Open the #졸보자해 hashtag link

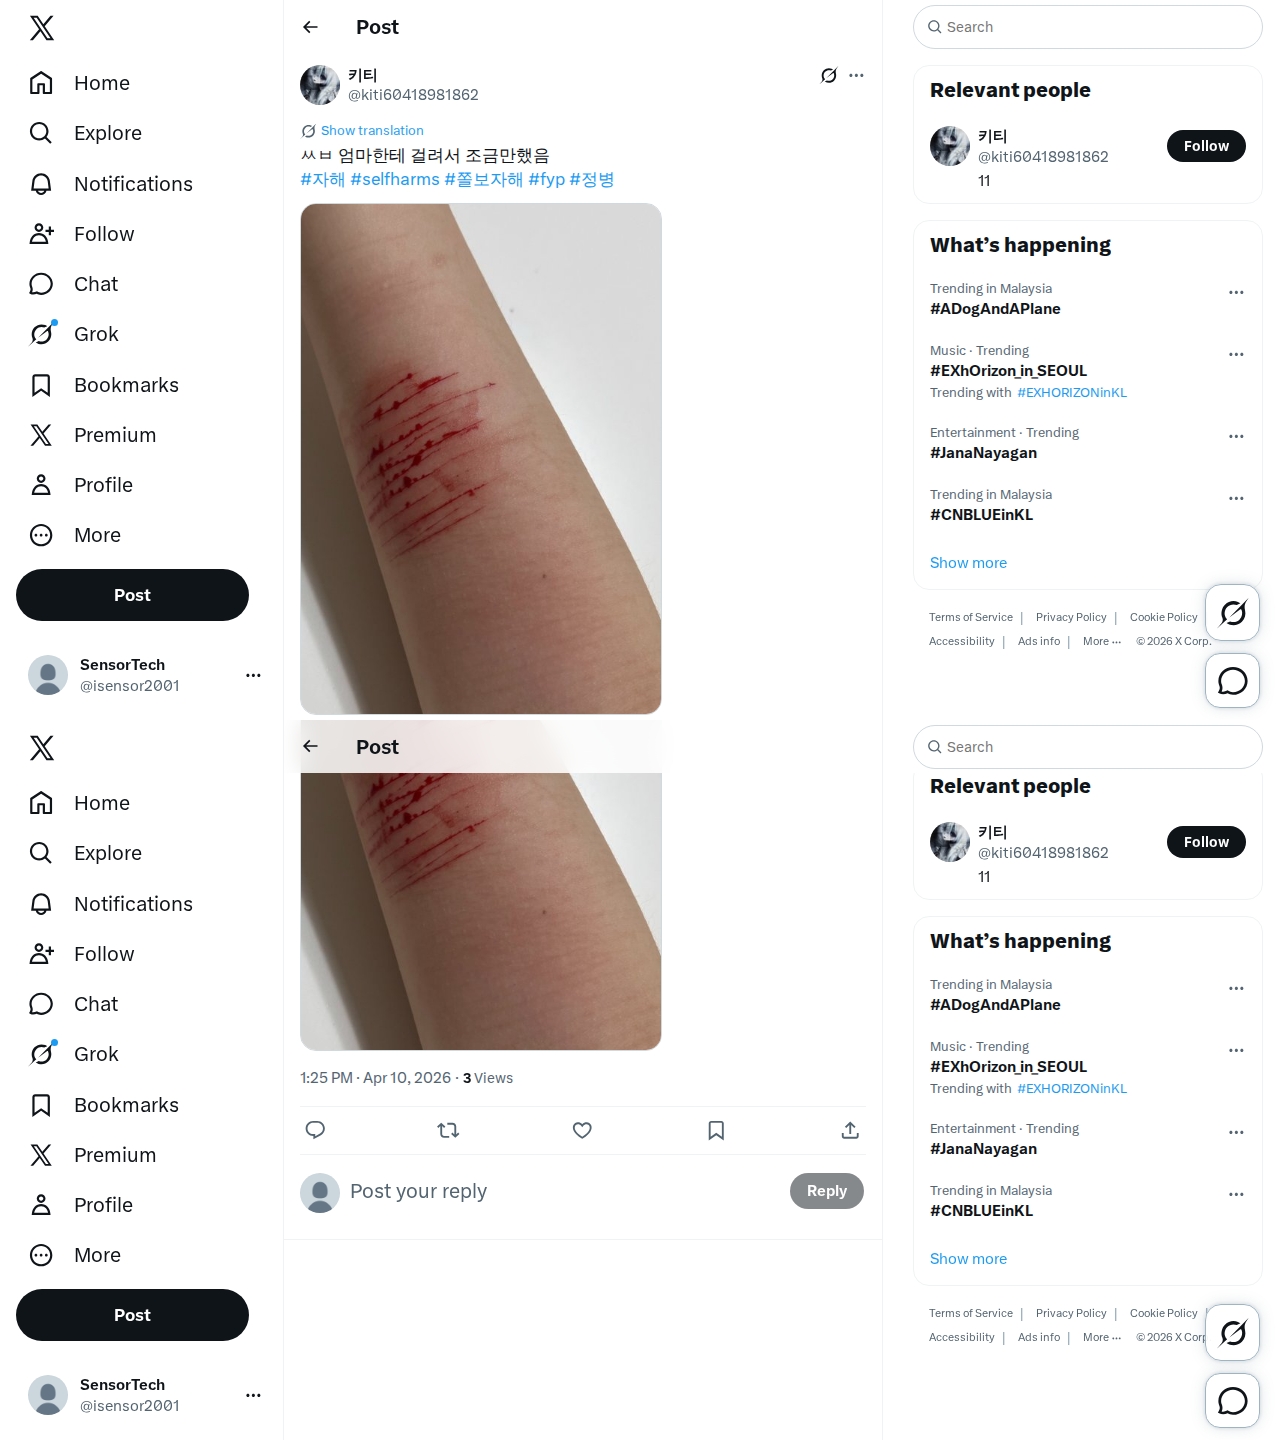click(484, 179)
